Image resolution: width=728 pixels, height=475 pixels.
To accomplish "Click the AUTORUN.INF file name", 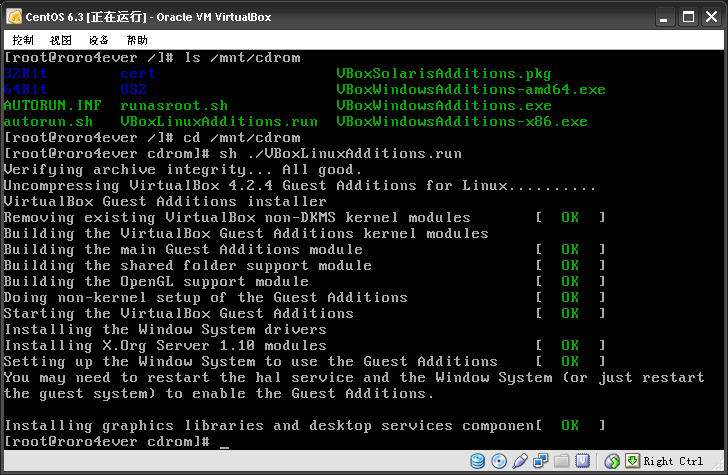I will 52,105.
